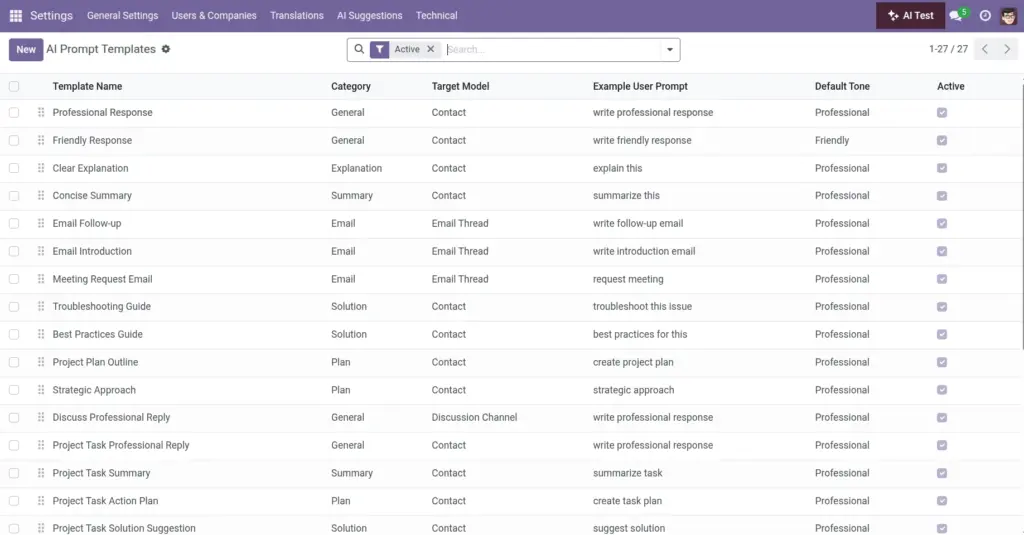The image size is (1024, 535).
Task: Grab the drag handle for Meeting Request Email
Action: click(41, 279)
